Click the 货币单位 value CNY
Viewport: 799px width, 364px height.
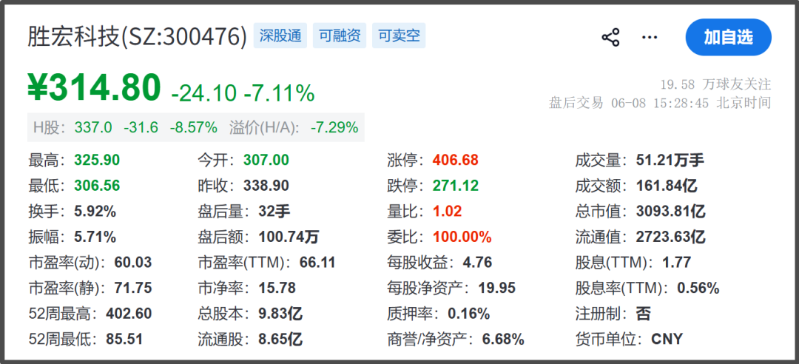(x=667, y=339)
